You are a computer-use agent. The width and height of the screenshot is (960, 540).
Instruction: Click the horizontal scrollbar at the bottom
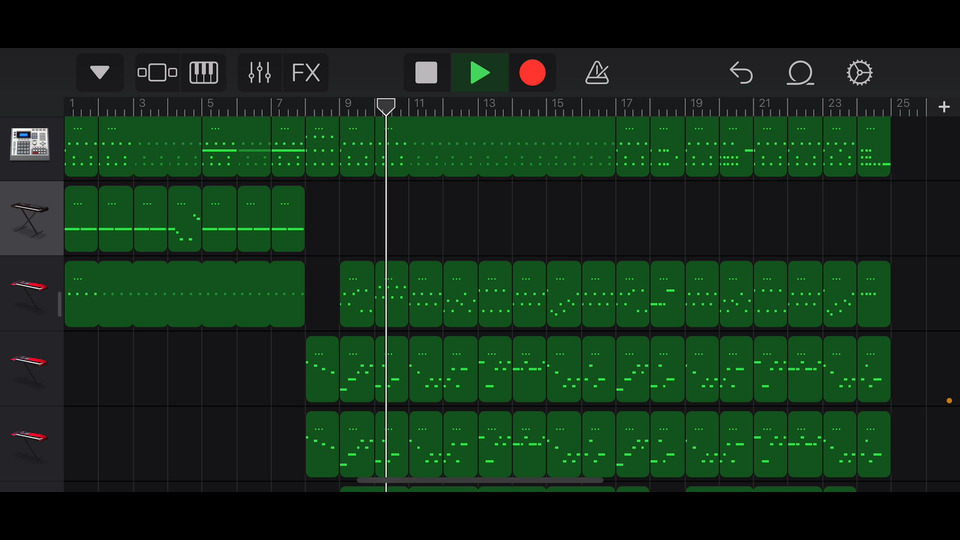[x=480, y=480]
